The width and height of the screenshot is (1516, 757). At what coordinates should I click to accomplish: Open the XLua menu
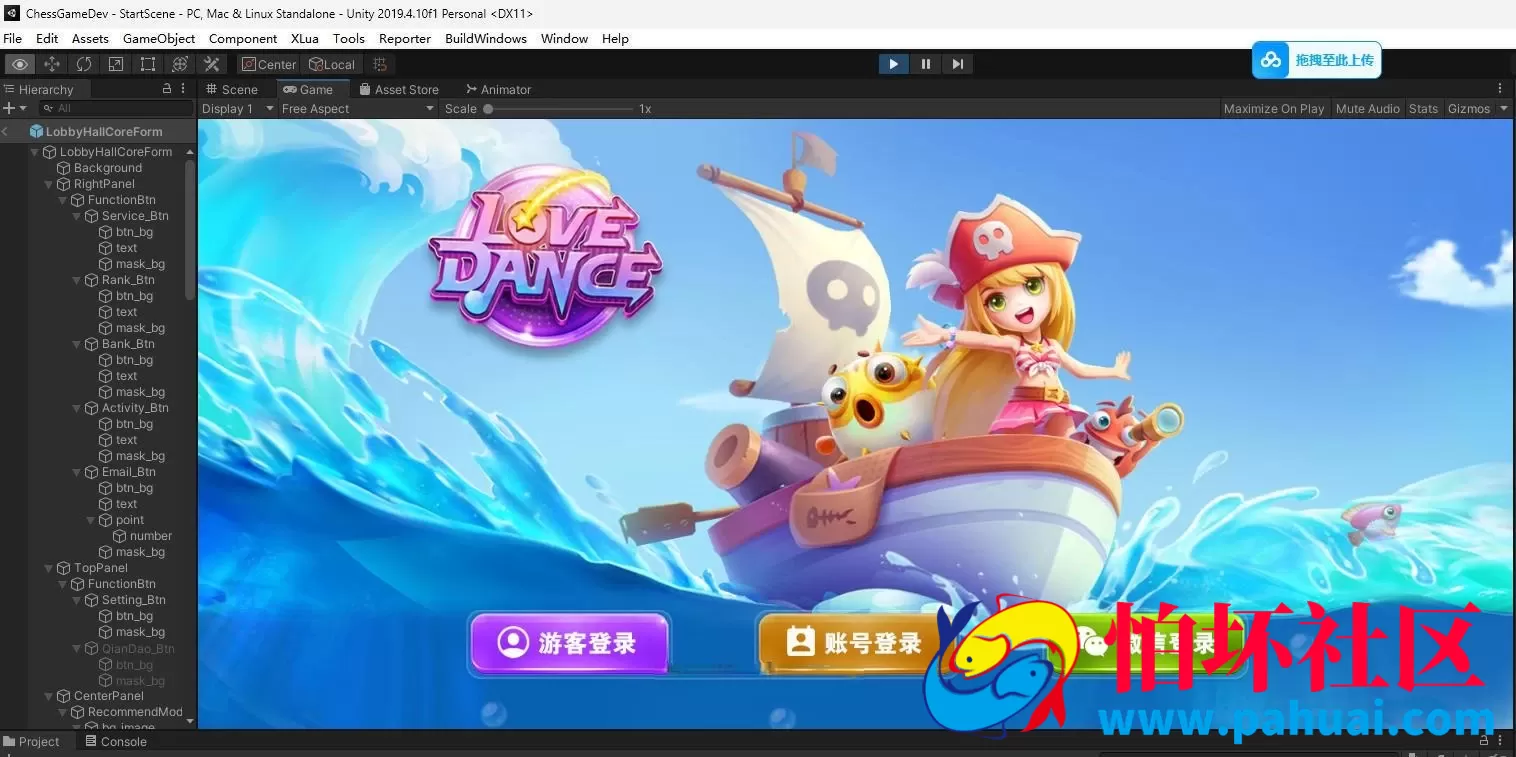tap(305, 38)
